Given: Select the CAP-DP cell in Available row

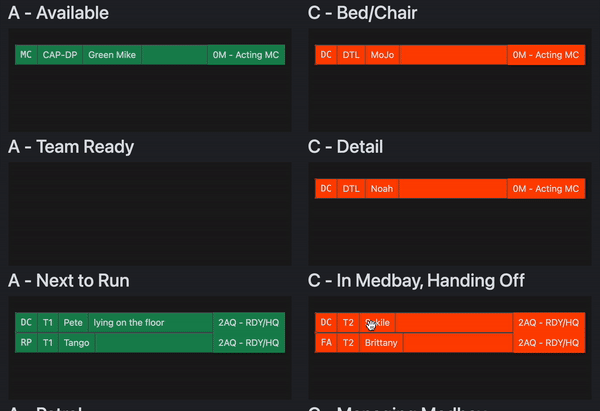Looking at the screenshot, I should point(60,55).
